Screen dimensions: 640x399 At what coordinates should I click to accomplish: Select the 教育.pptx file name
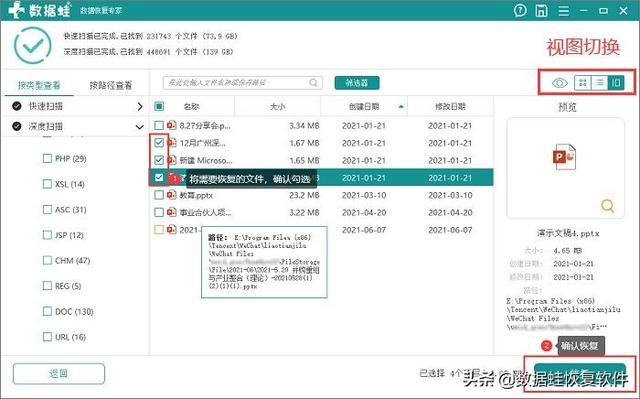coord(196,195)
